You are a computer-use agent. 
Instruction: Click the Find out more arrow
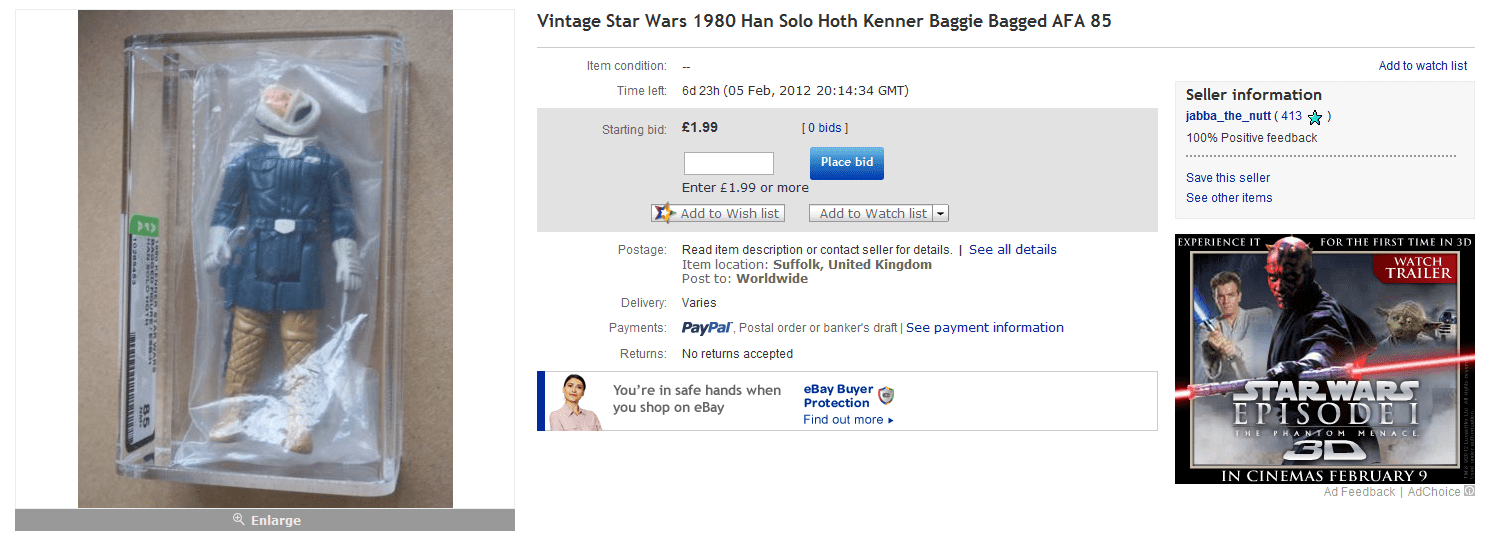[890, 420]
